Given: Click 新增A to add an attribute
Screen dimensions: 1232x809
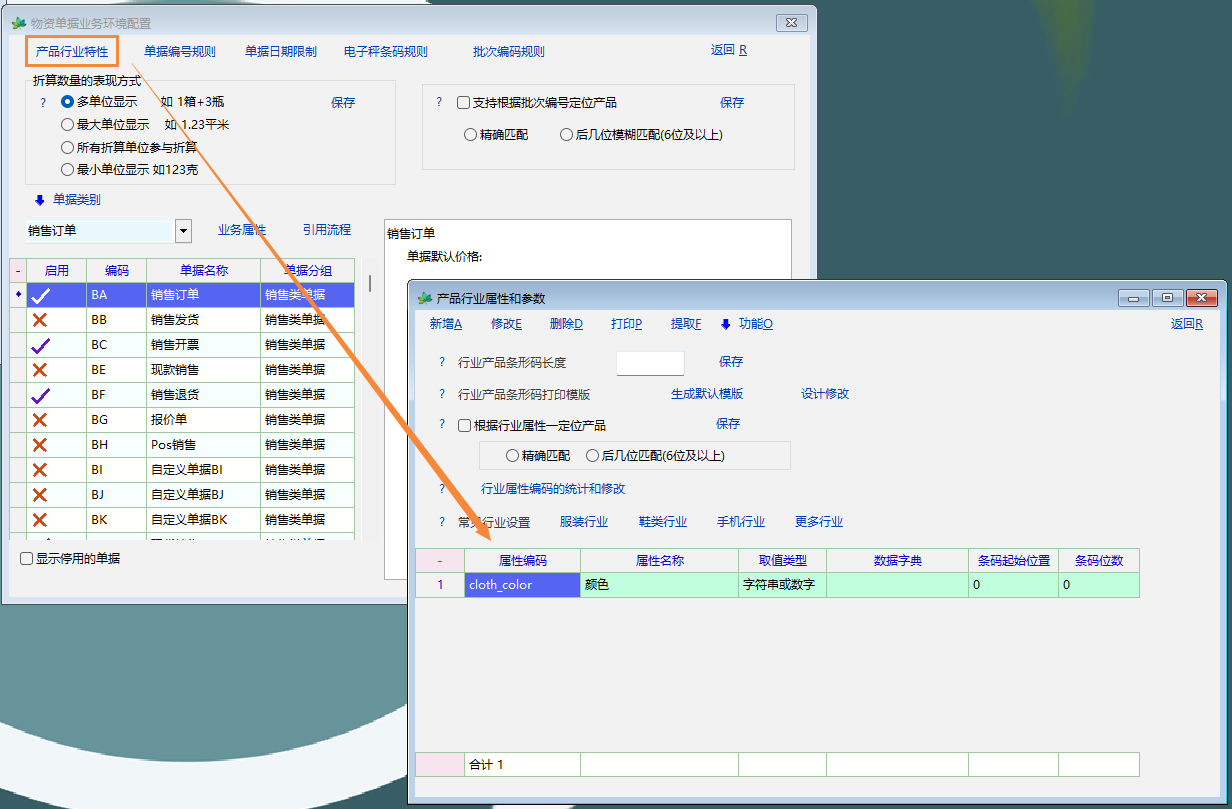Looking at the screenshot, I should pos(445,324).
